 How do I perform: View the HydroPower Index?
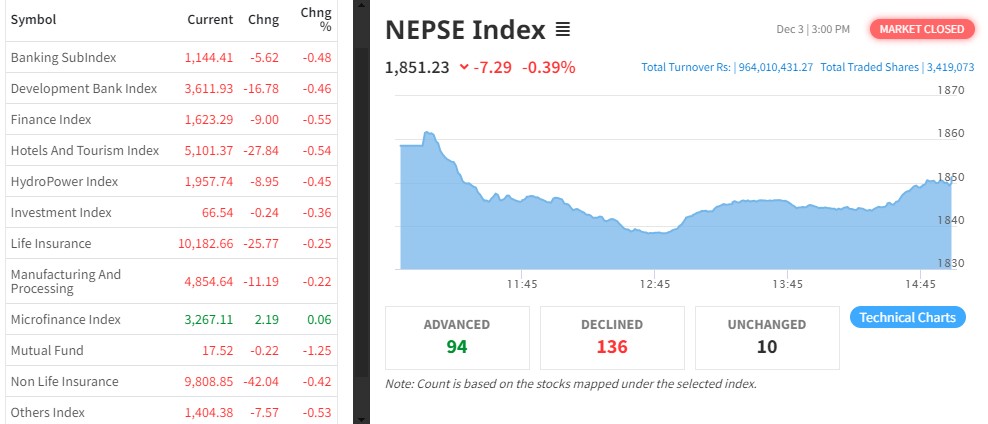click(x=64, y=181)
